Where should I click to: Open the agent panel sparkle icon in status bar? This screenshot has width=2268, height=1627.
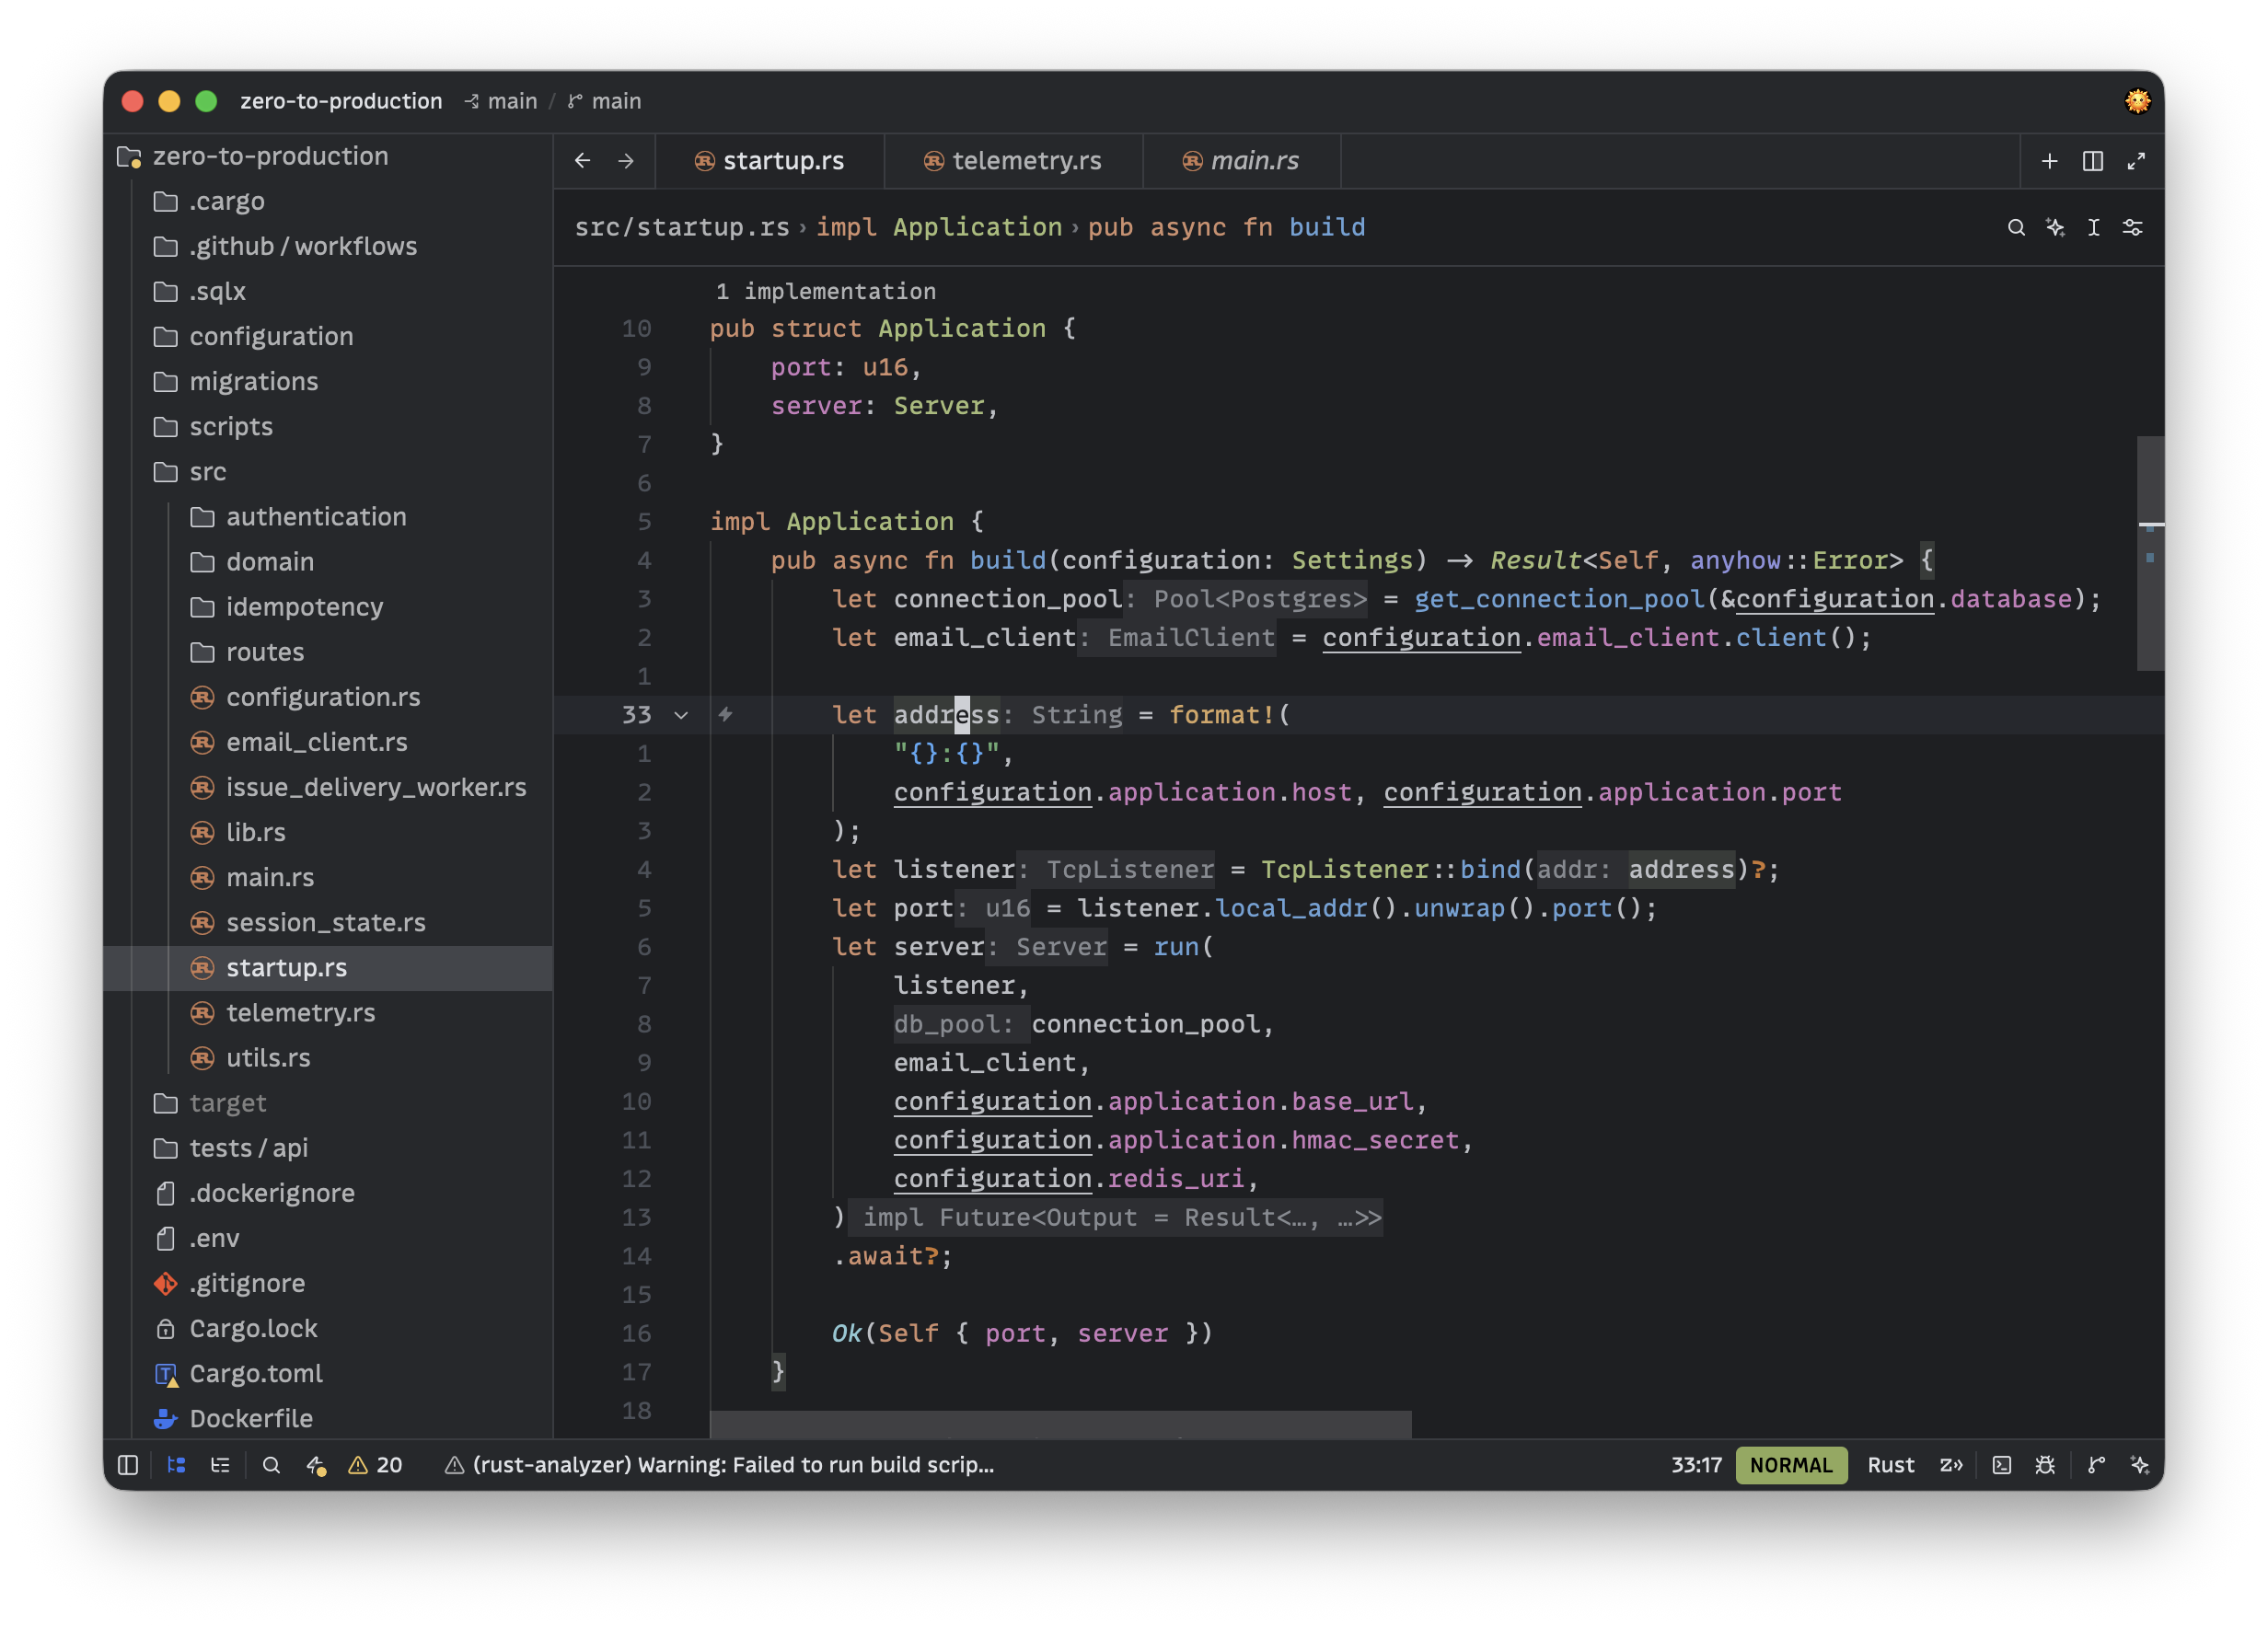[x=2140, y=1465]
